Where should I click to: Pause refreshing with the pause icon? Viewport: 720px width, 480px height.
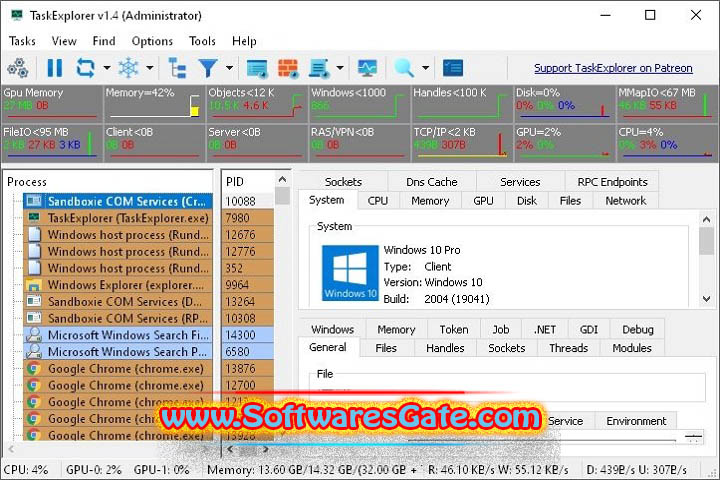coord(55,68)
